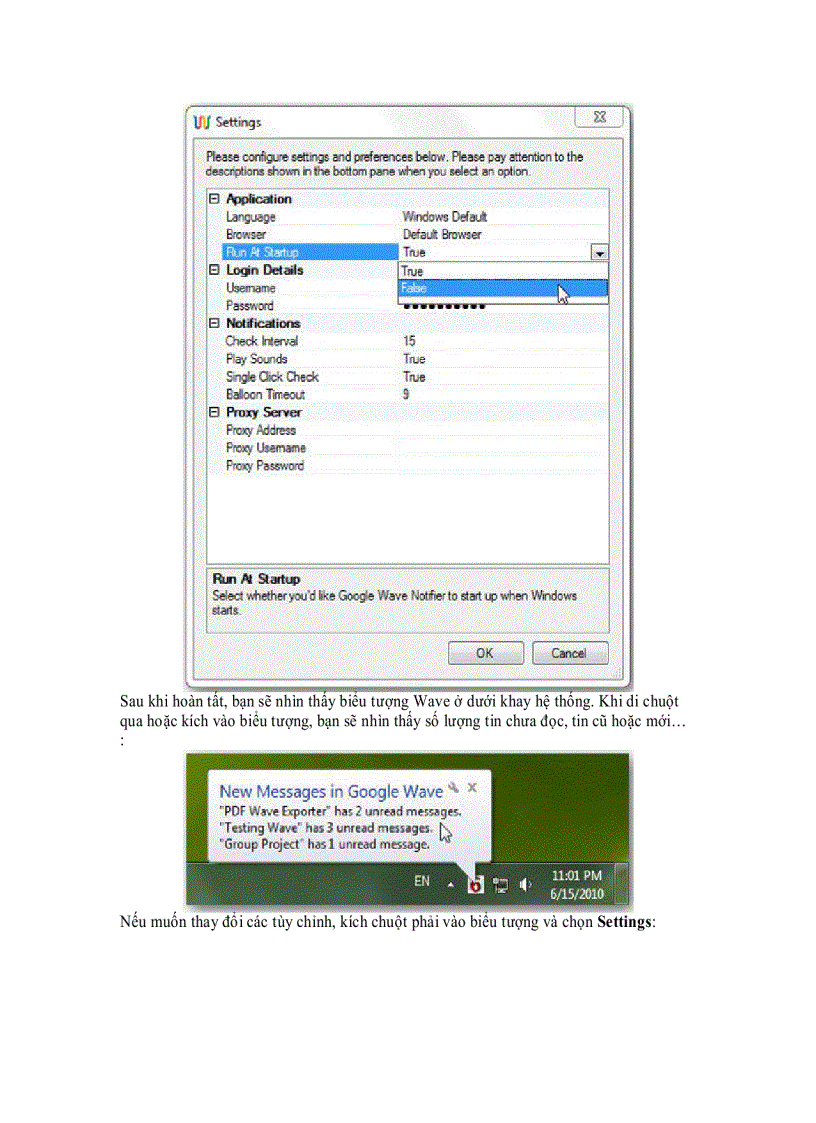Open the Run At Startup dropdown arrow
This screenshot has width=816, height=1123.
click(599, 252)
